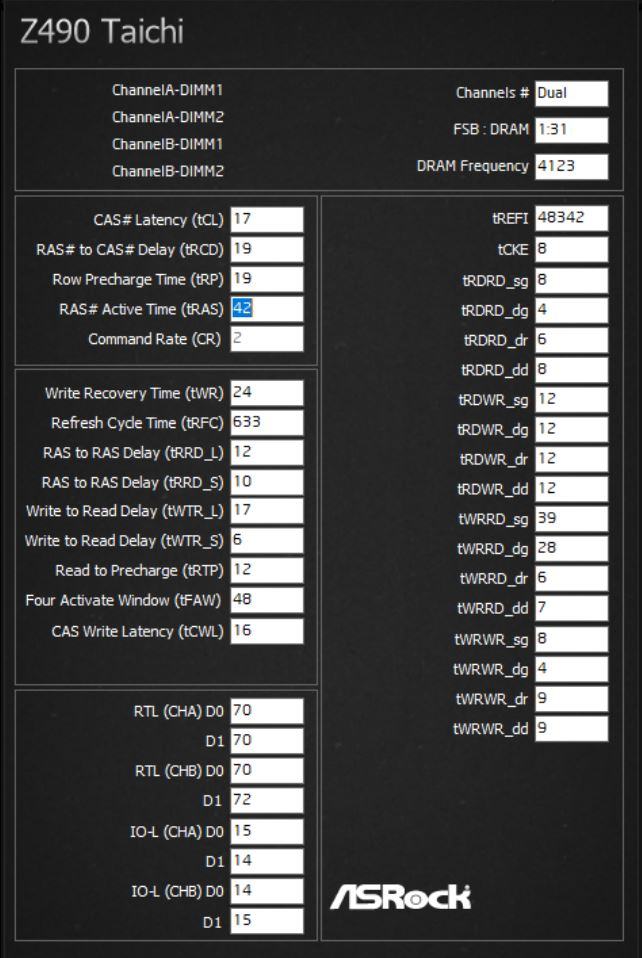Viewport: 642px width, 958px height.
Task: Select the tWRRD_dg field
Action: pos(572,549)
